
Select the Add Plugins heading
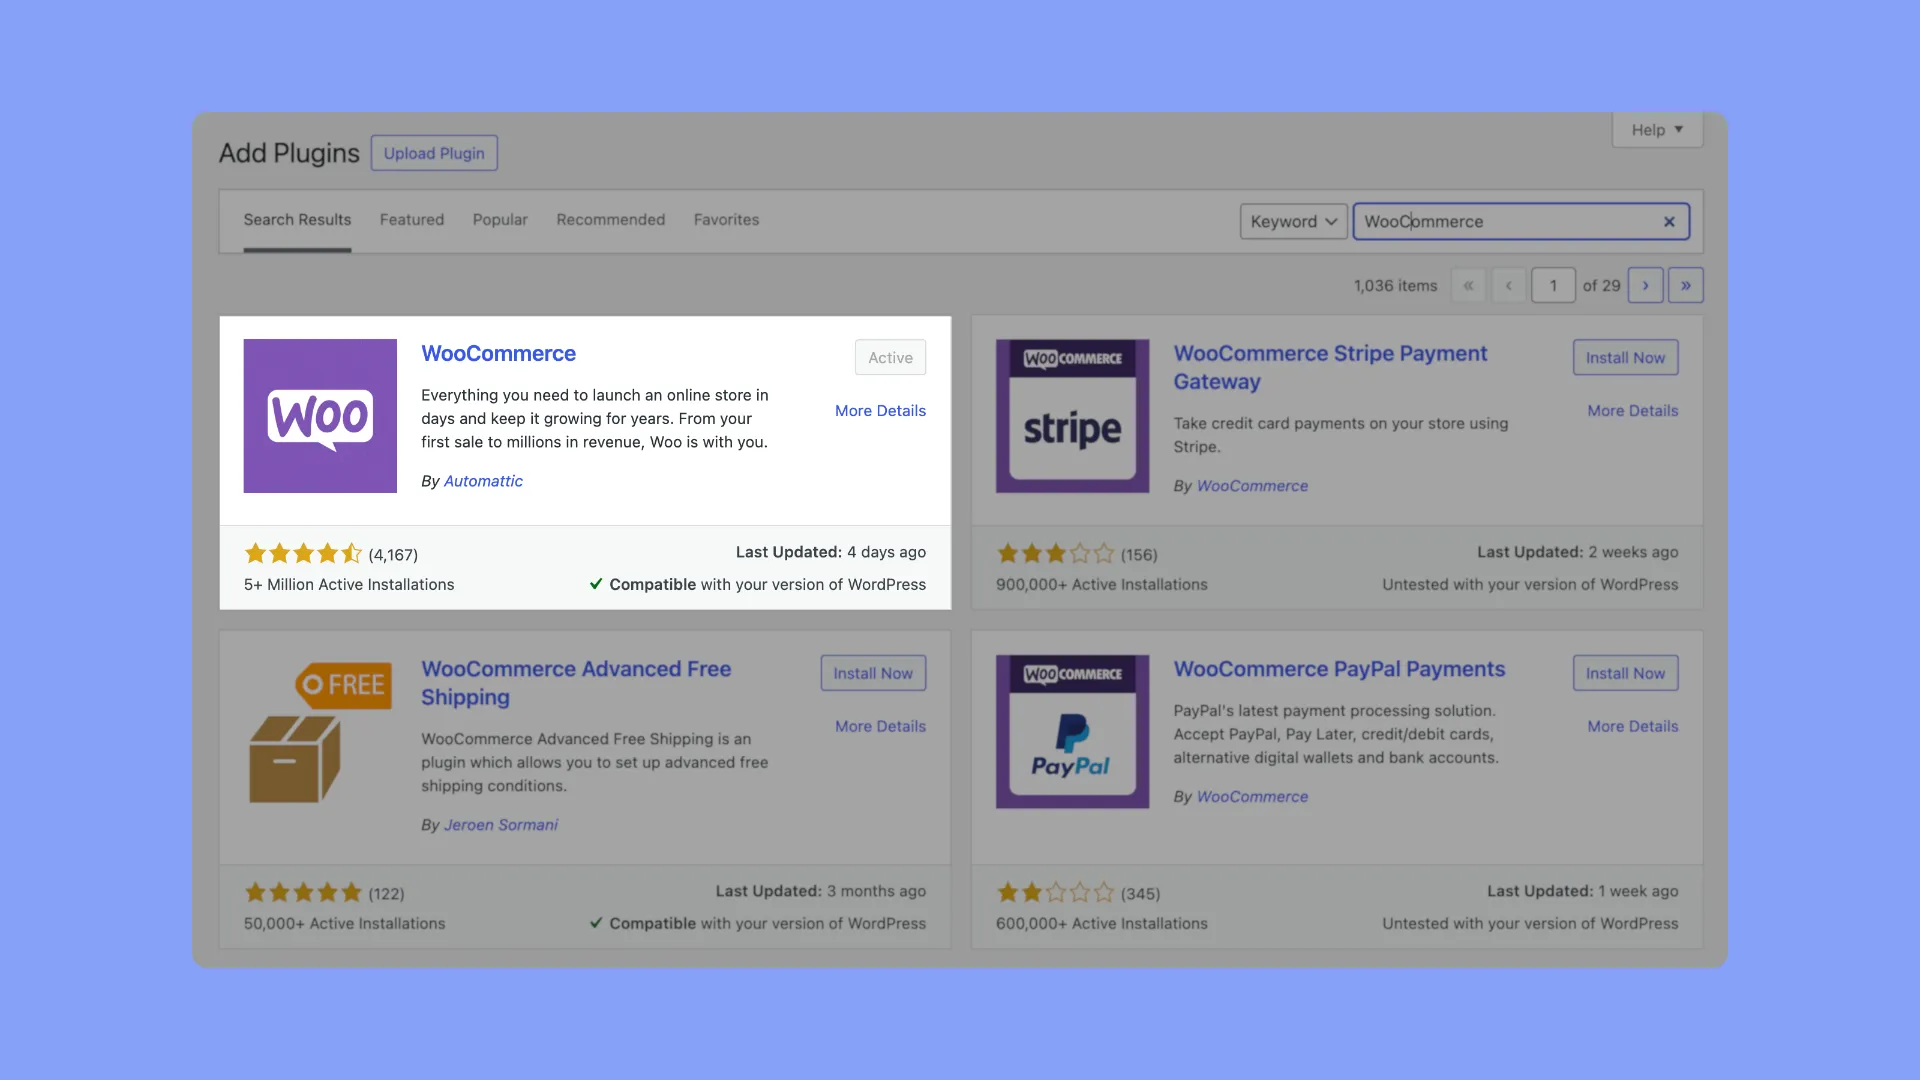289,153
